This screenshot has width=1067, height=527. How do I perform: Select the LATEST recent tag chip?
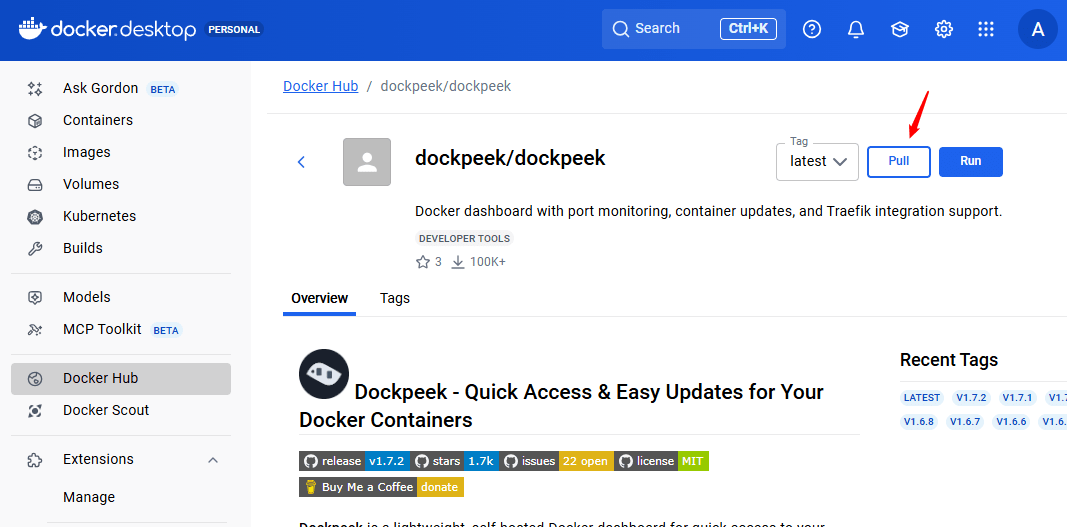pyautogui.click(x=921, y=398)
